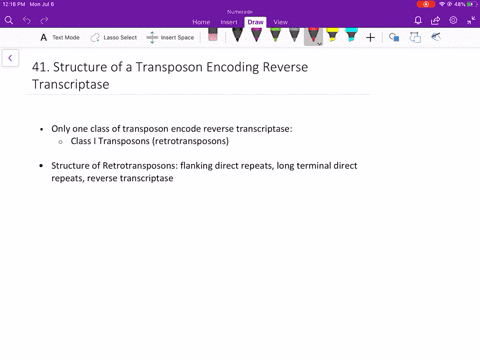This screenshot has width=480, height=360.
Task: Choose the Insert Space tool
Action: [x=170, y=37]
